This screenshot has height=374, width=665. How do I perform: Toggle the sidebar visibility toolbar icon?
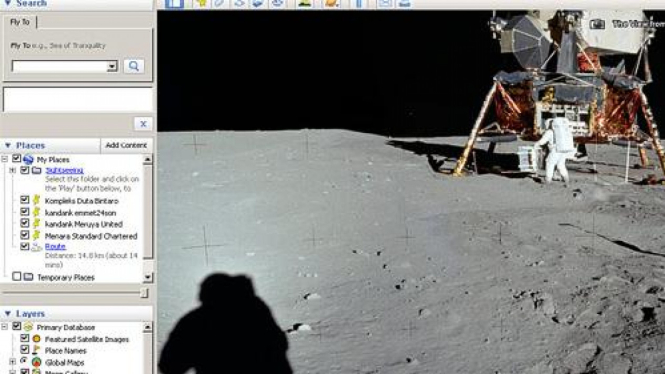click(x=174, y=3)
